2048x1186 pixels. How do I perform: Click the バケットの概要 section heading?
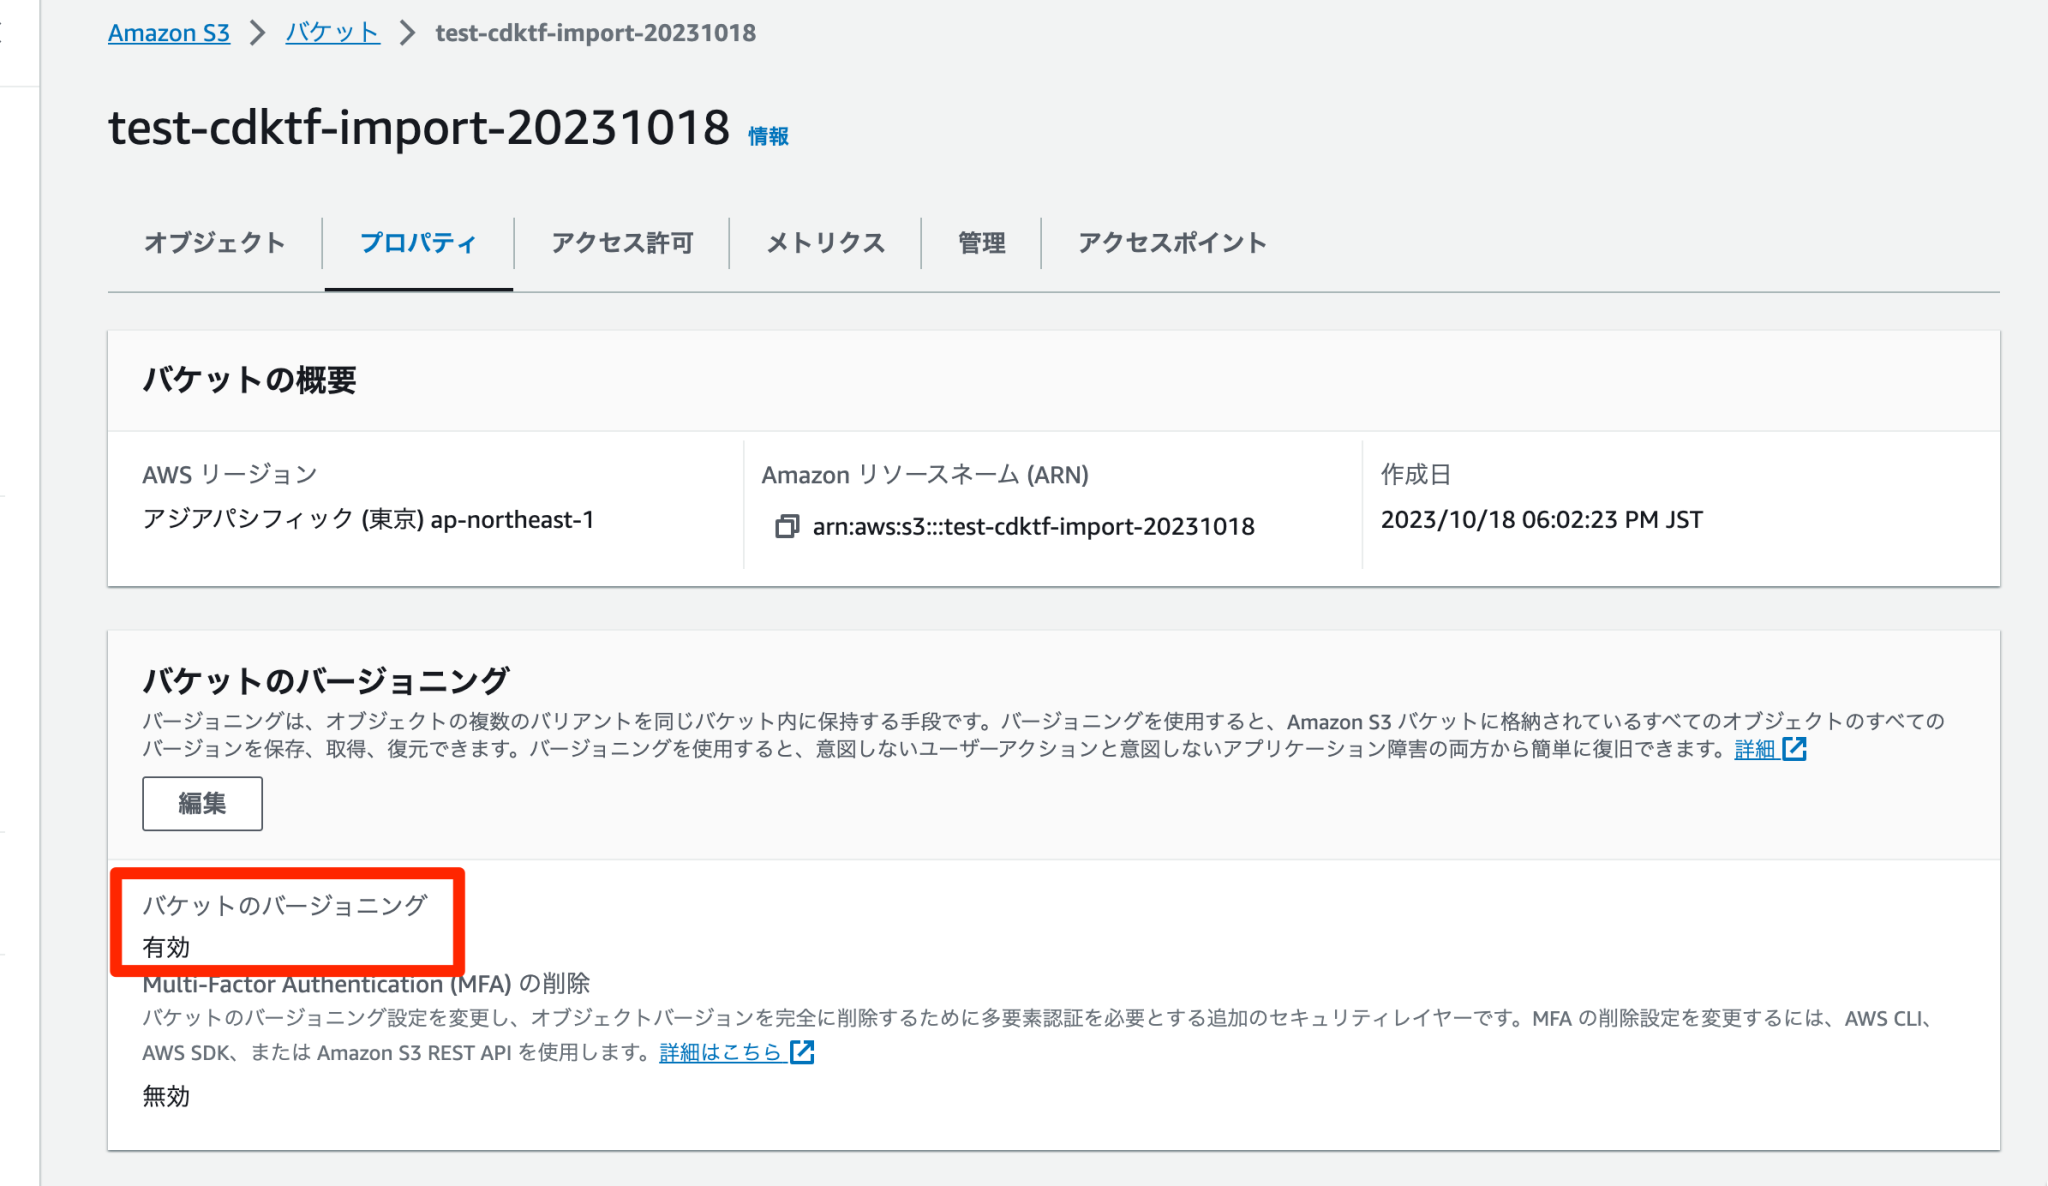click(251, 380)
